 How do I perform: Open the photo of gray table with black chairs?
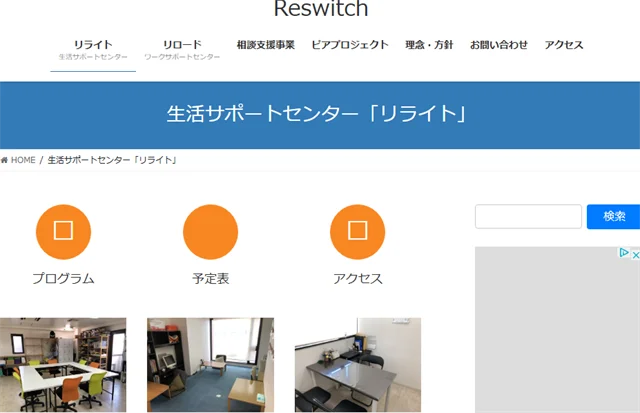[357, 365]
